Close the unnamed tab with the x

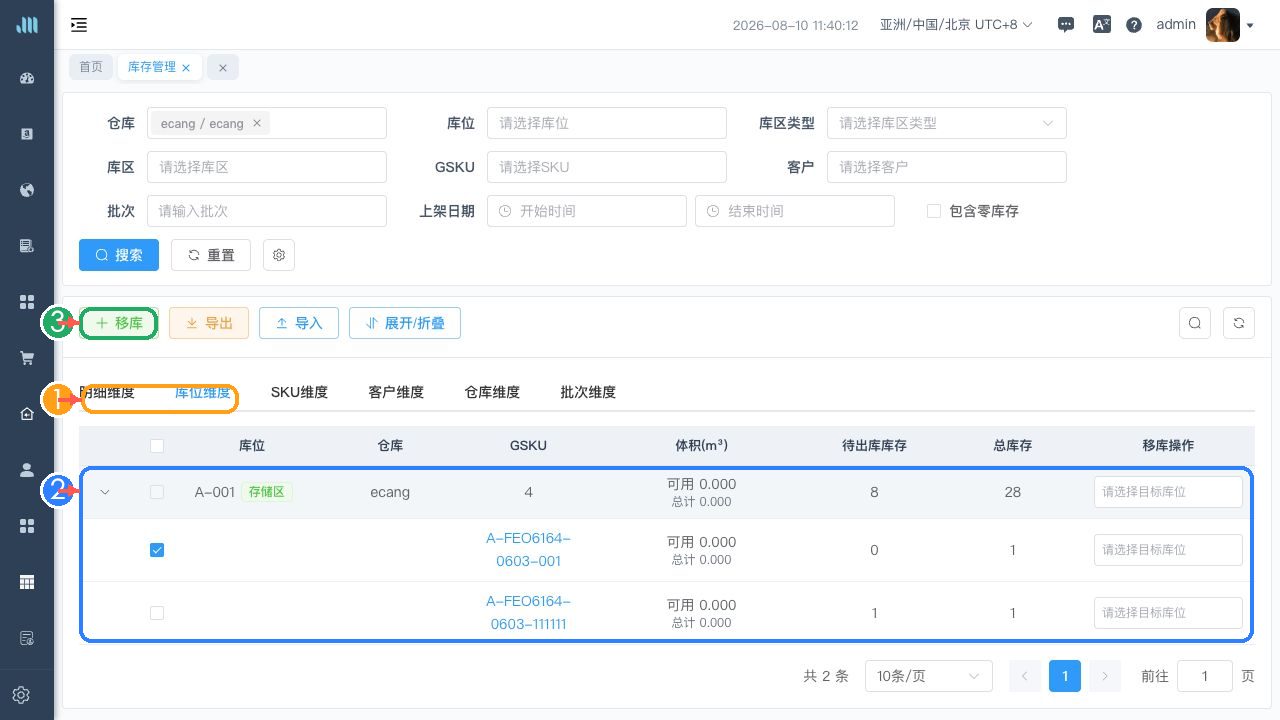point(223,68)
